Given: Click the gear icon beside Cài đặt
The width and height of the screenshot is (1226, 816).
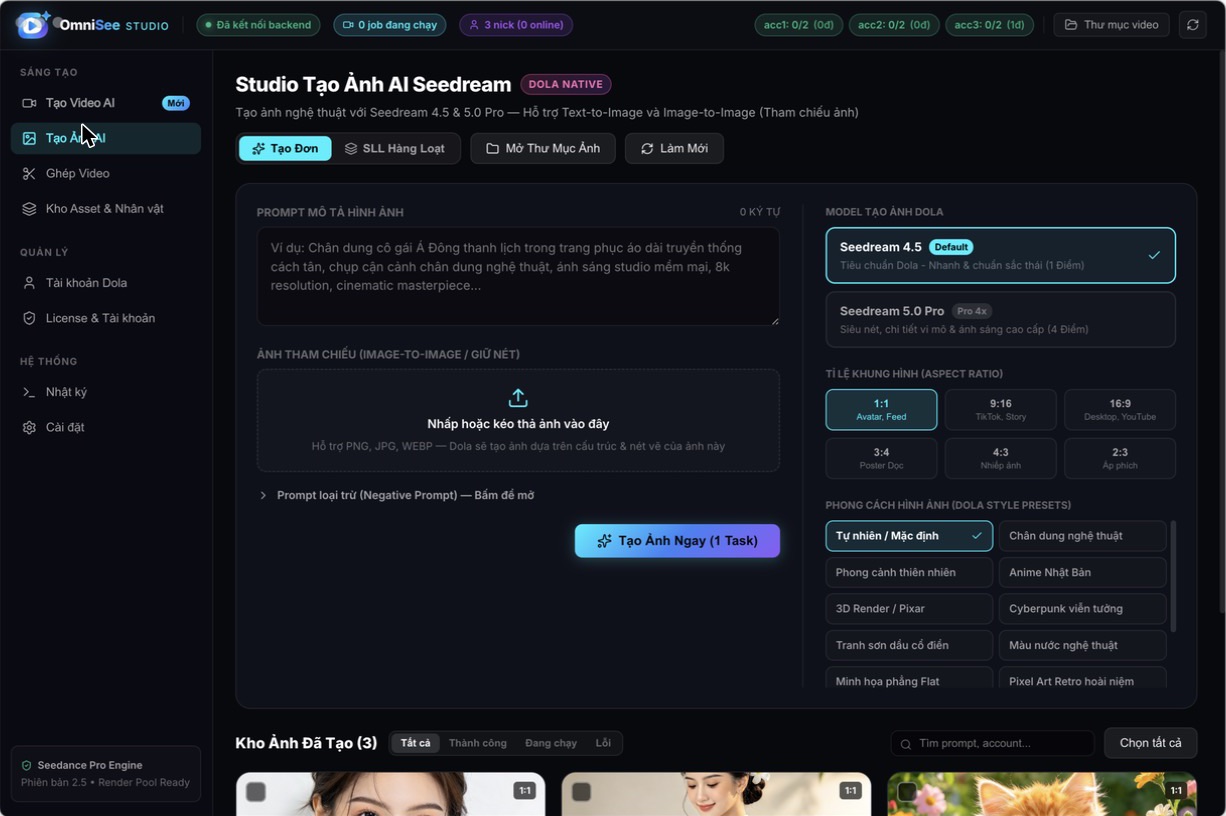Looking at the screenshot, I should coord(29,427).
